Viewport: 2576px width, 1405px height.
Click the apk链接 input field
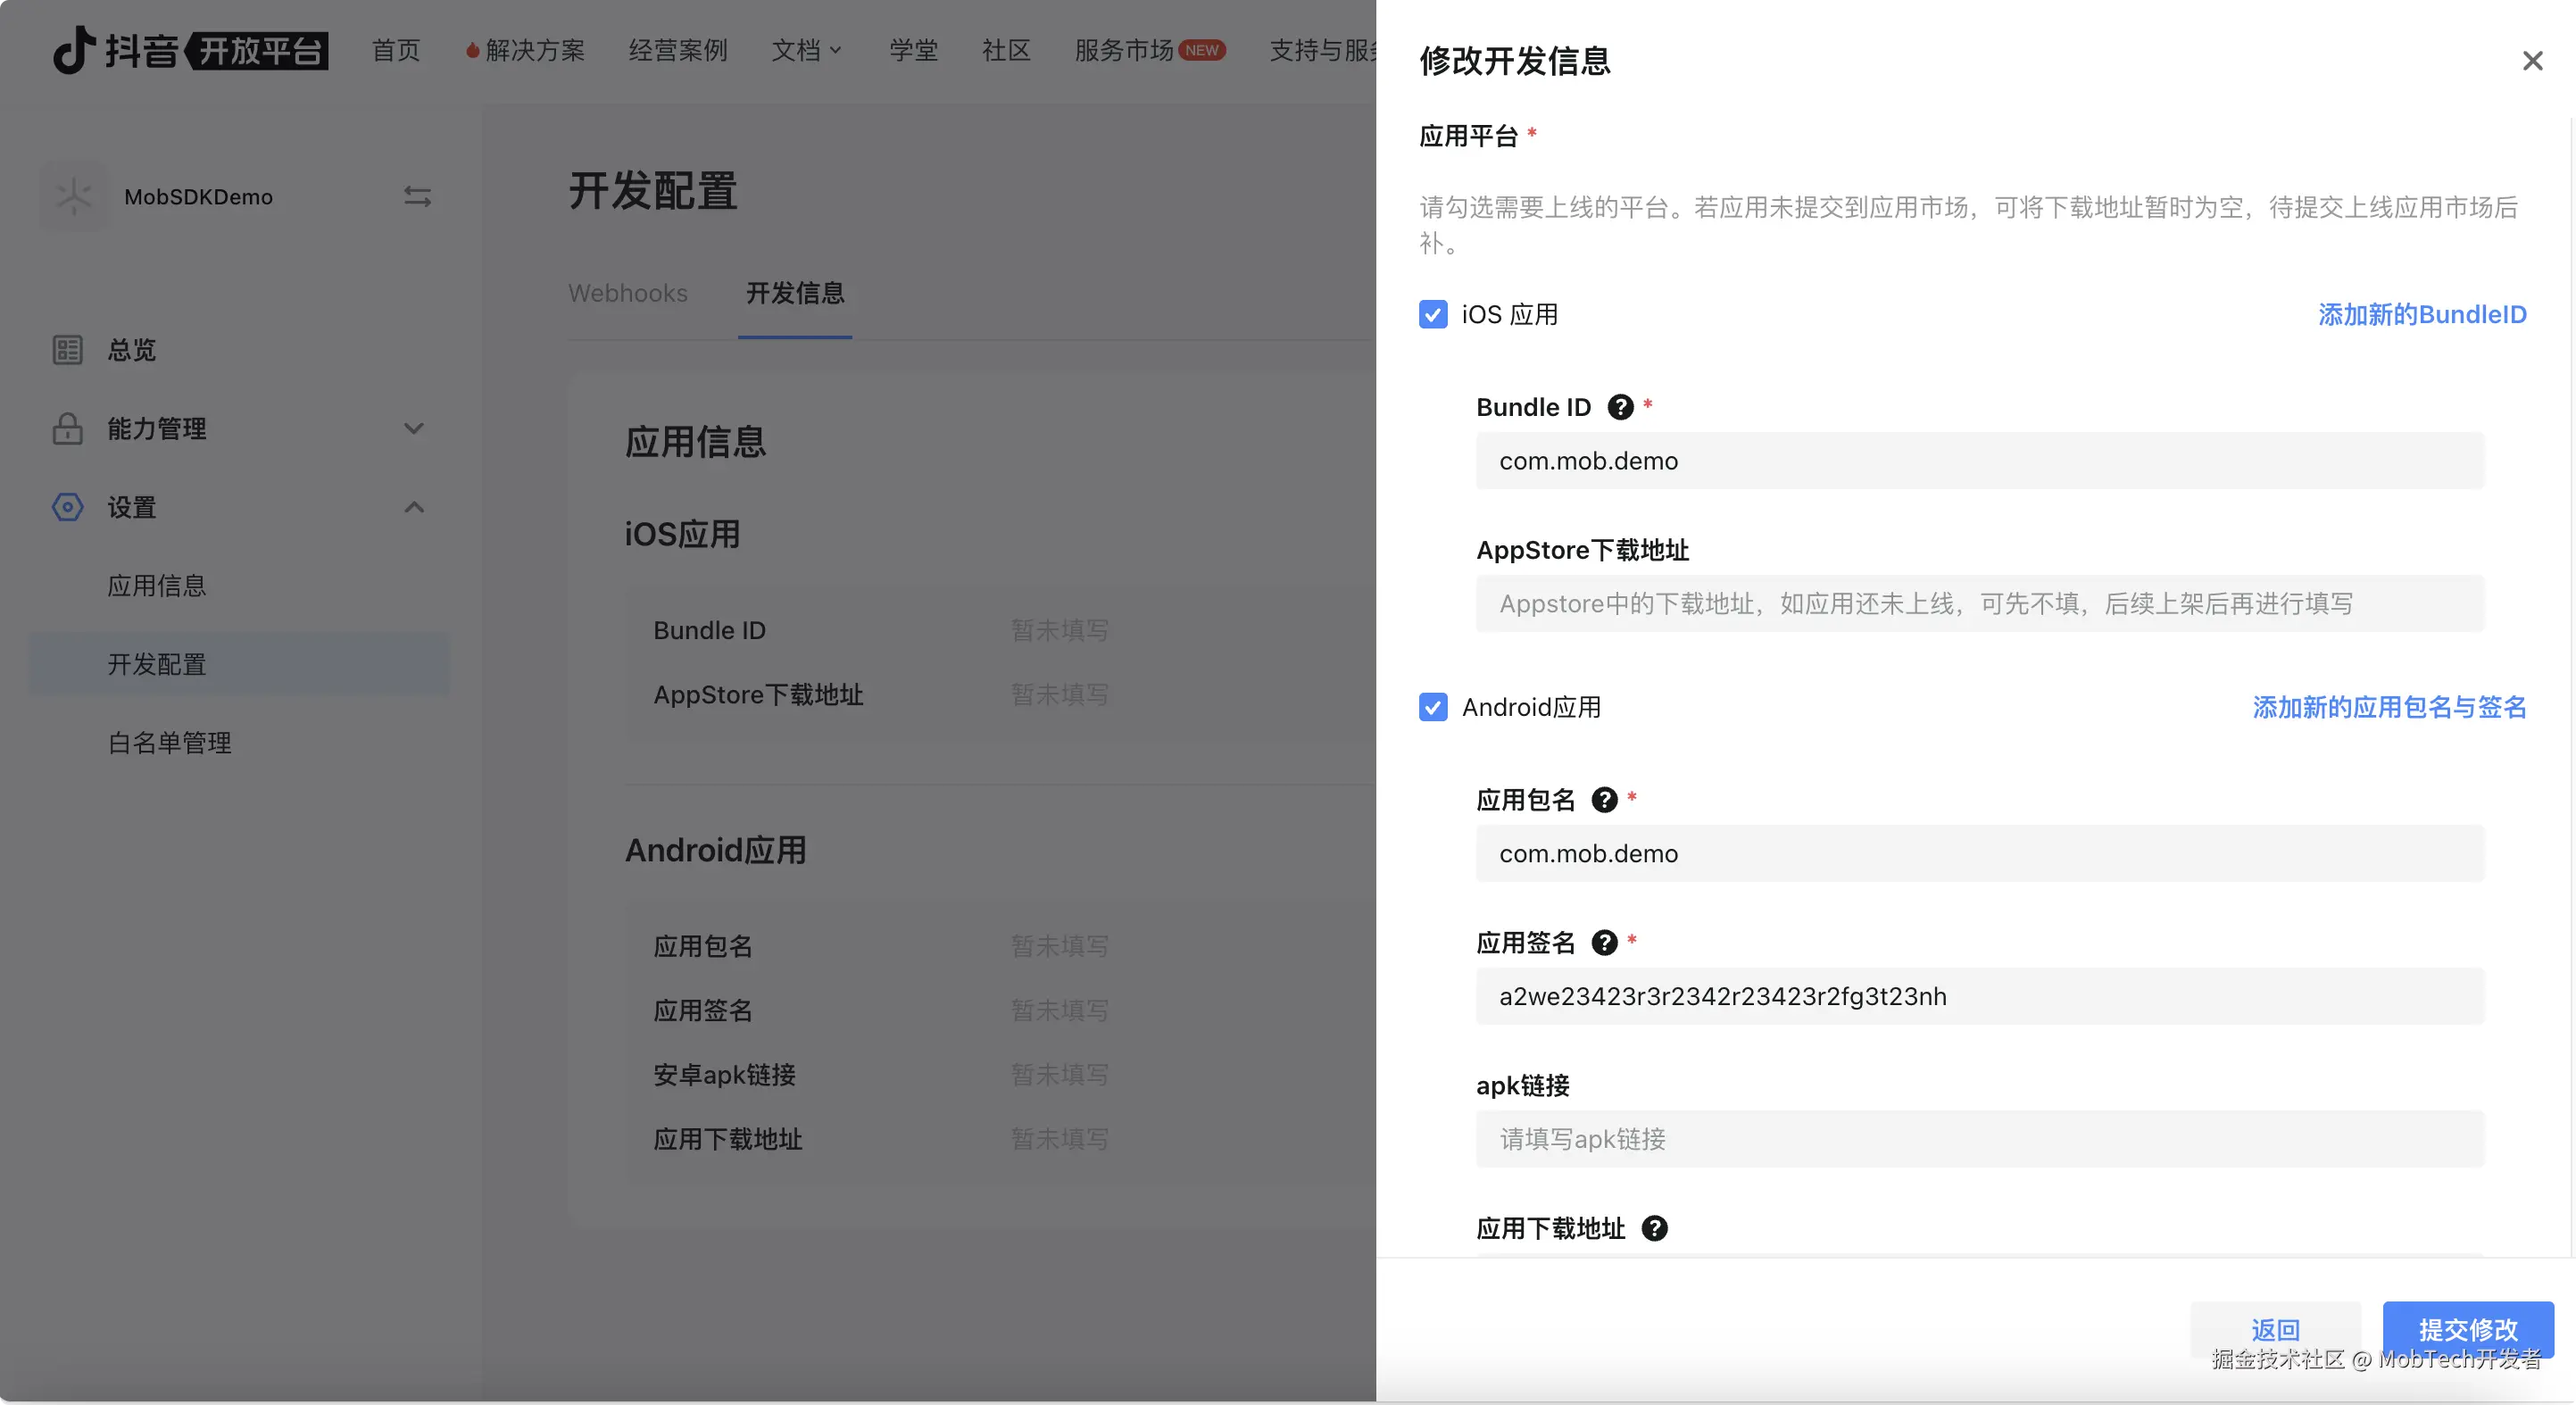(1979, 1139)
